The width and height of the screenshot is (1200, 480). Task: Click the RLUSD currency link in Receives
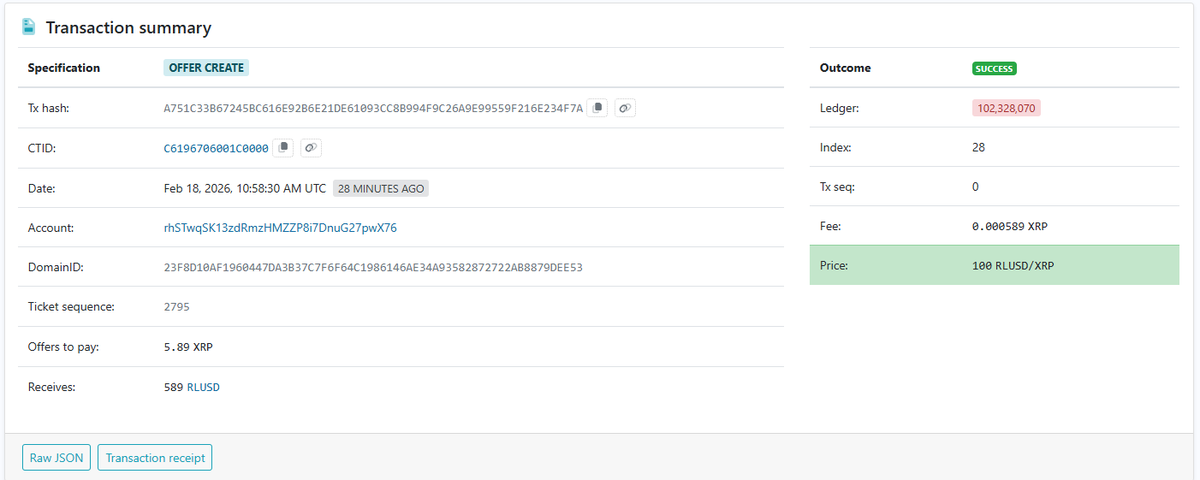pyautogui.click(x=203, y=387)
